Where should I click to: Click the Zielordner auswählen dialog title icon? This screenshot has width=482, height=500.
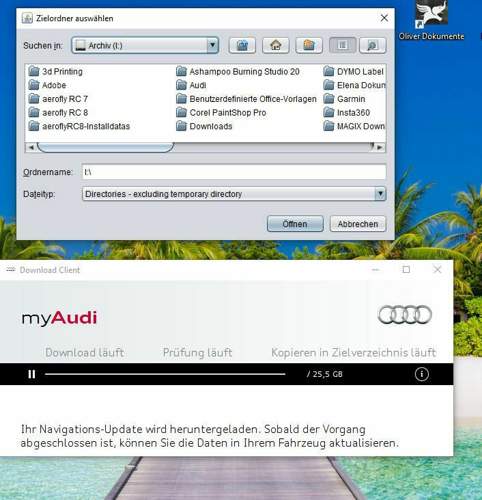27,18
